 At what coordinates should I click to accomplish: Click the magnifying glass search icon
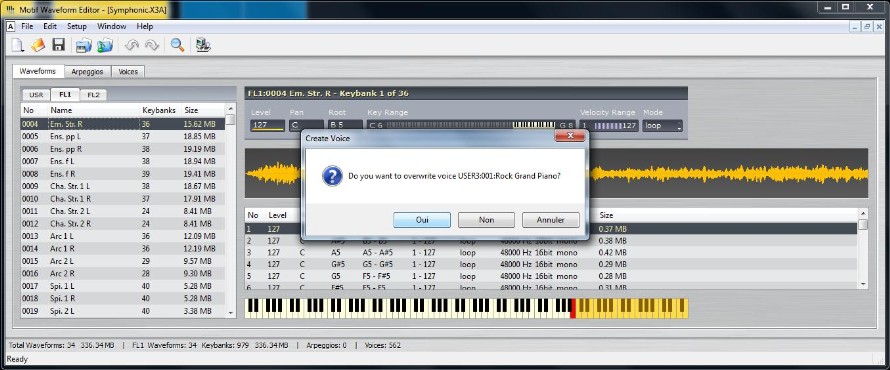[177, 45]
